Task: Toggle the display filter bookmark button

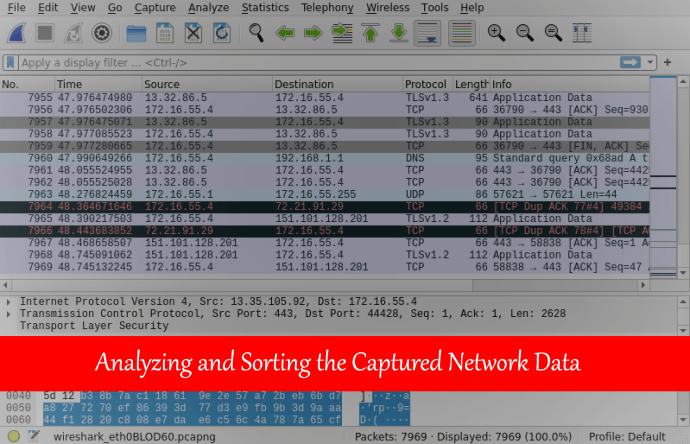Action: coord(10,62)
